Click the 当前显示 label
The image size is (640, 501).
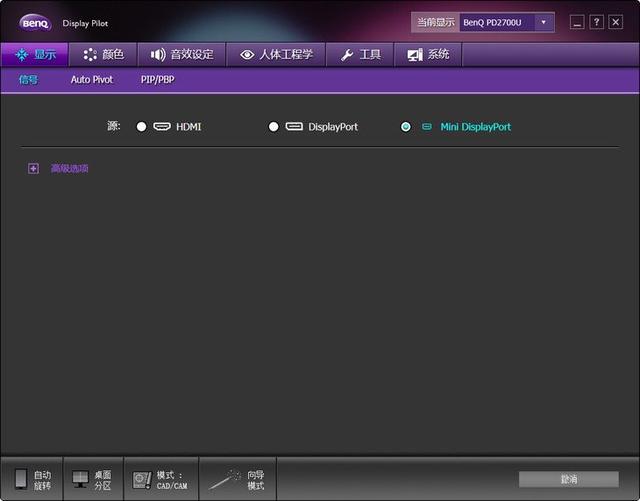(436, 22)
